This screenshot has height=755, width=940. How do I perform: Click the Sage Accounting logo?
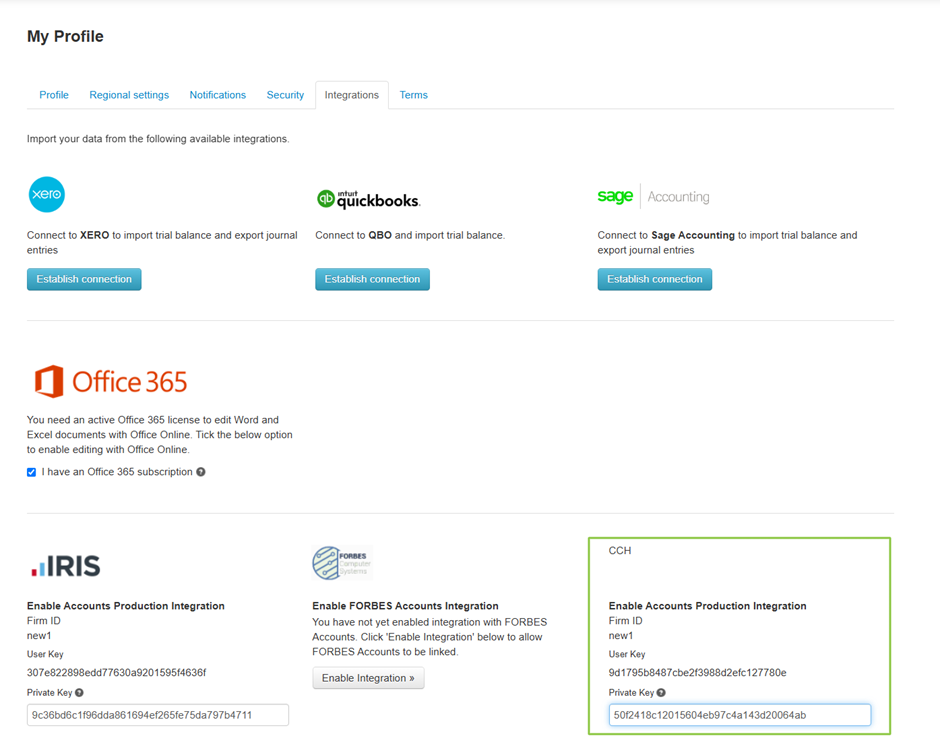(653, 197)
